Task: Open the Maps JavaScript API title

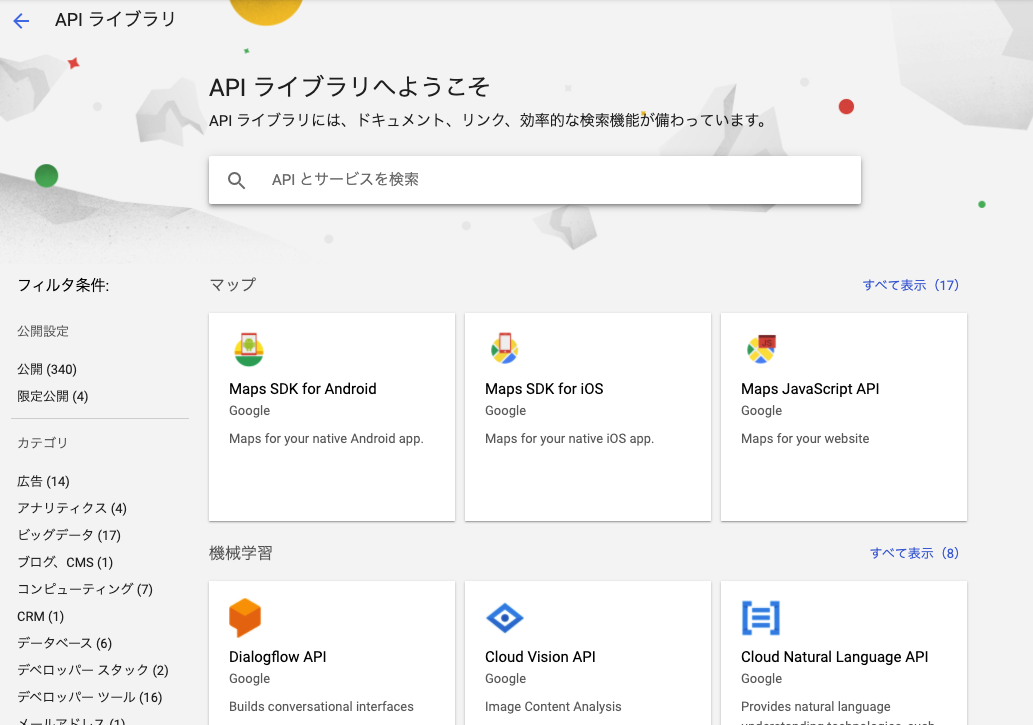Action: pyautogui.click(x=810, y=389)
